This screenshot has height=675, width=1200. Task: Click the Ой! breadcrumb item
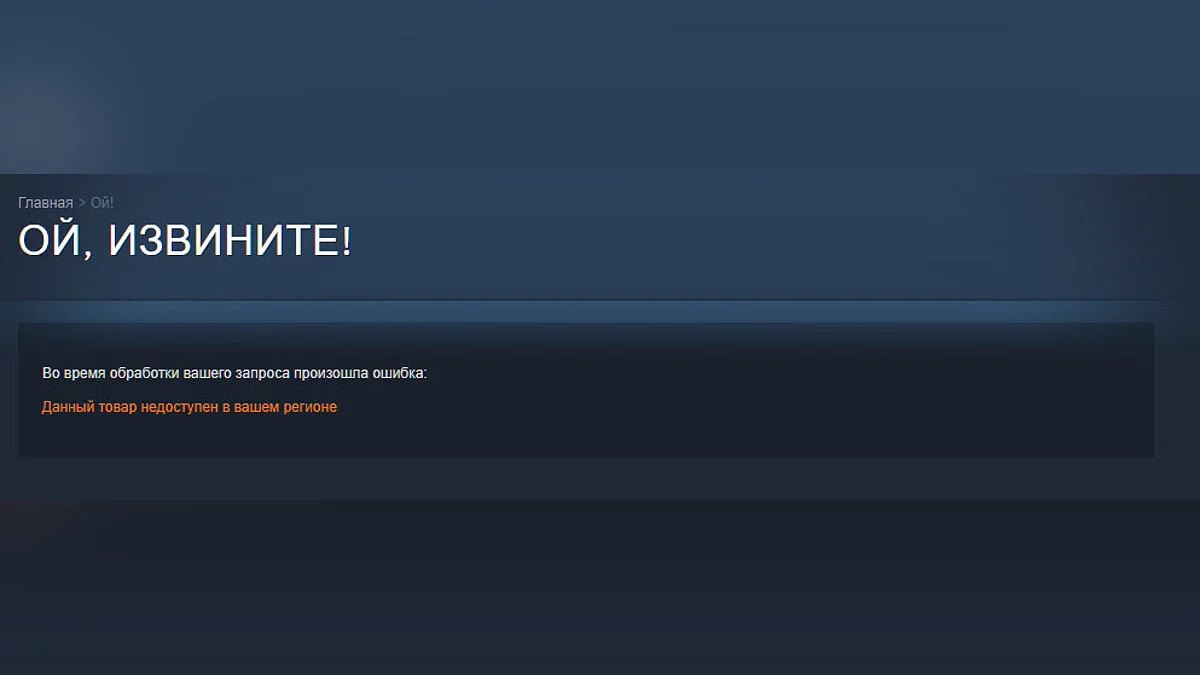(x=102, y=203)
